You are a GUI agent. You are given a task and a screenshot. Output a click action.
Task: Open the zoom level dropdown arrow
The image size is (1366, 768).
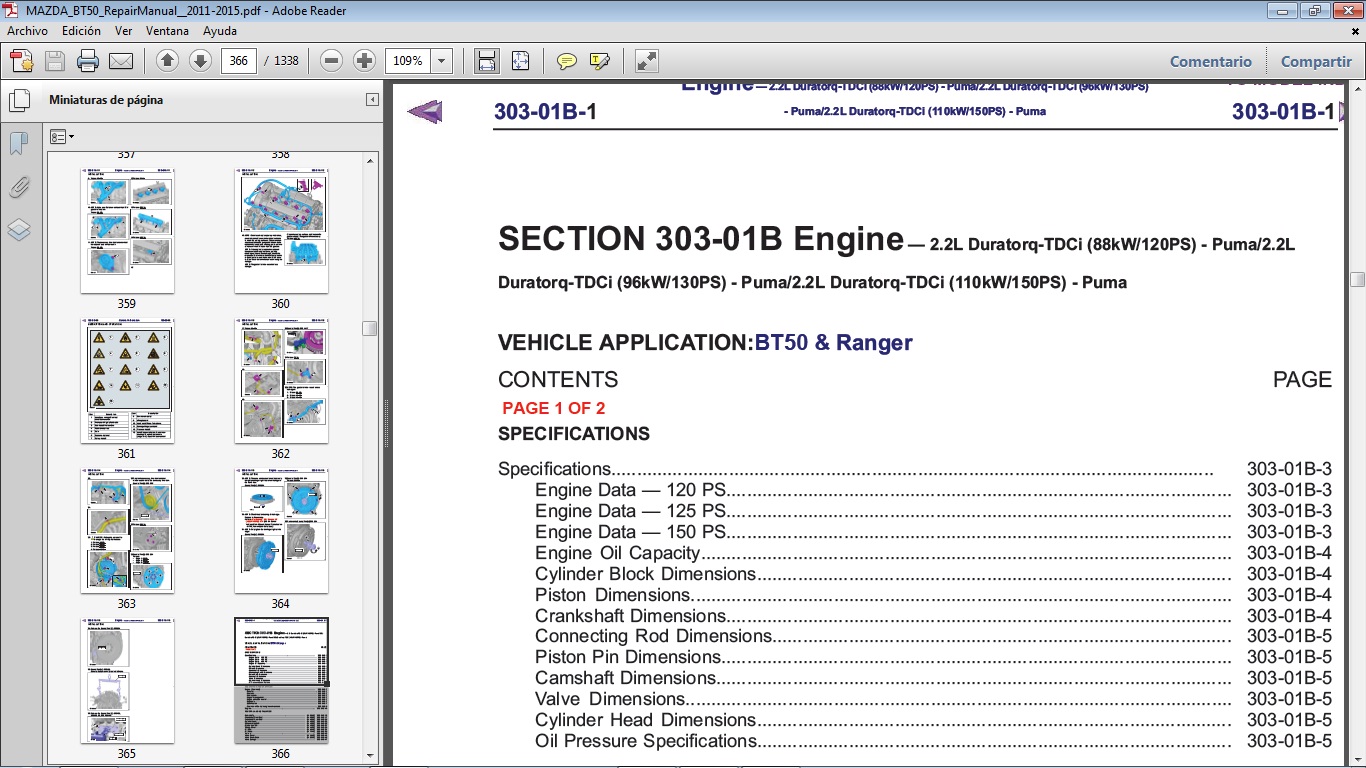click(442, 61)
